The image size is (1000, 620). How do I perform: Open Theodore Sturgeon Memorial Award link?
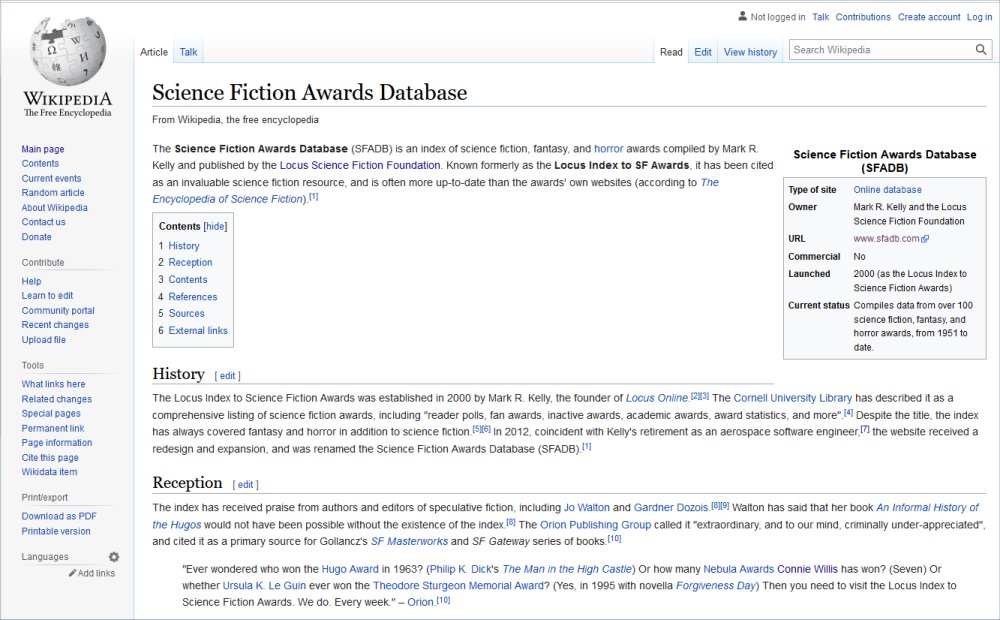(x=458, y=586)
